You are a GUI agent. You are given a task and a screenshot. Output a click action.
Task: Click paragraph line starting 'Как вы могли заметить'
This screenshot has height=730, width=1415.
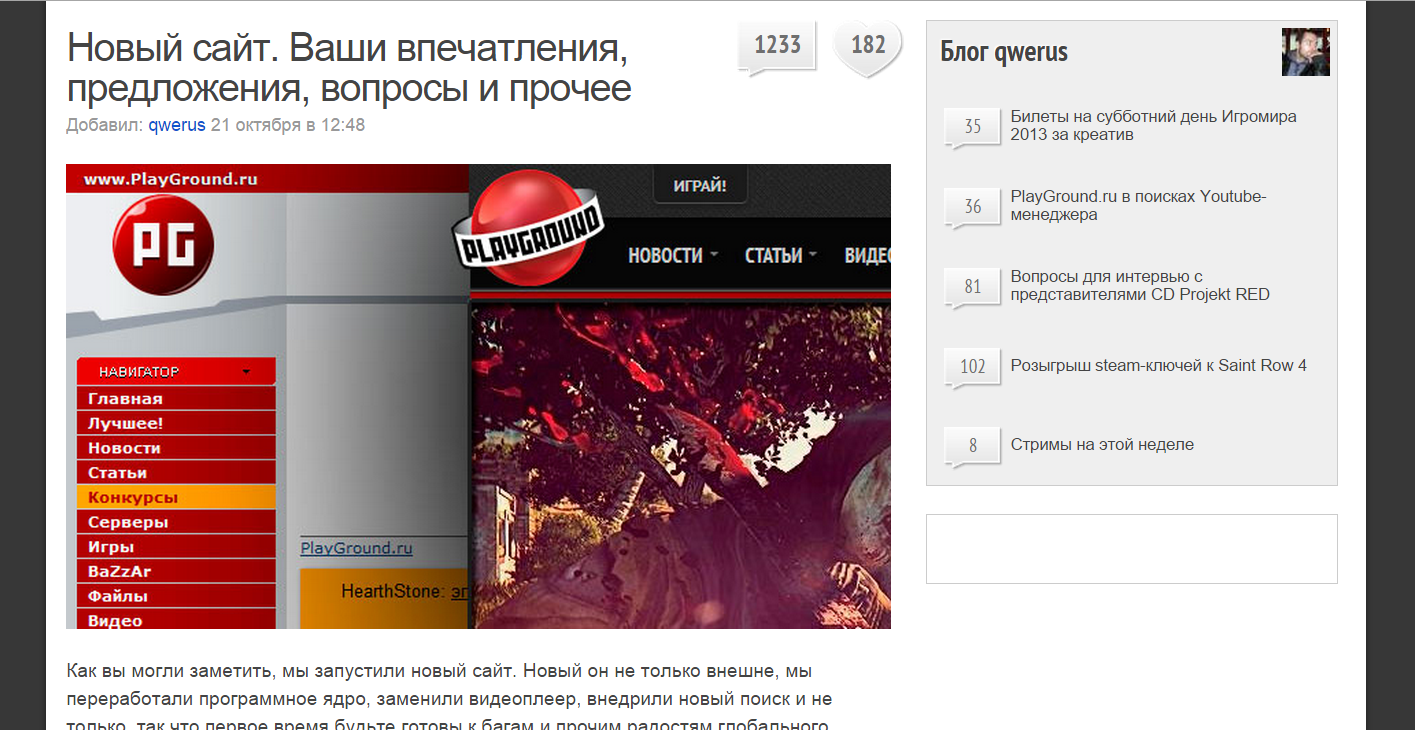coord(438,670)
